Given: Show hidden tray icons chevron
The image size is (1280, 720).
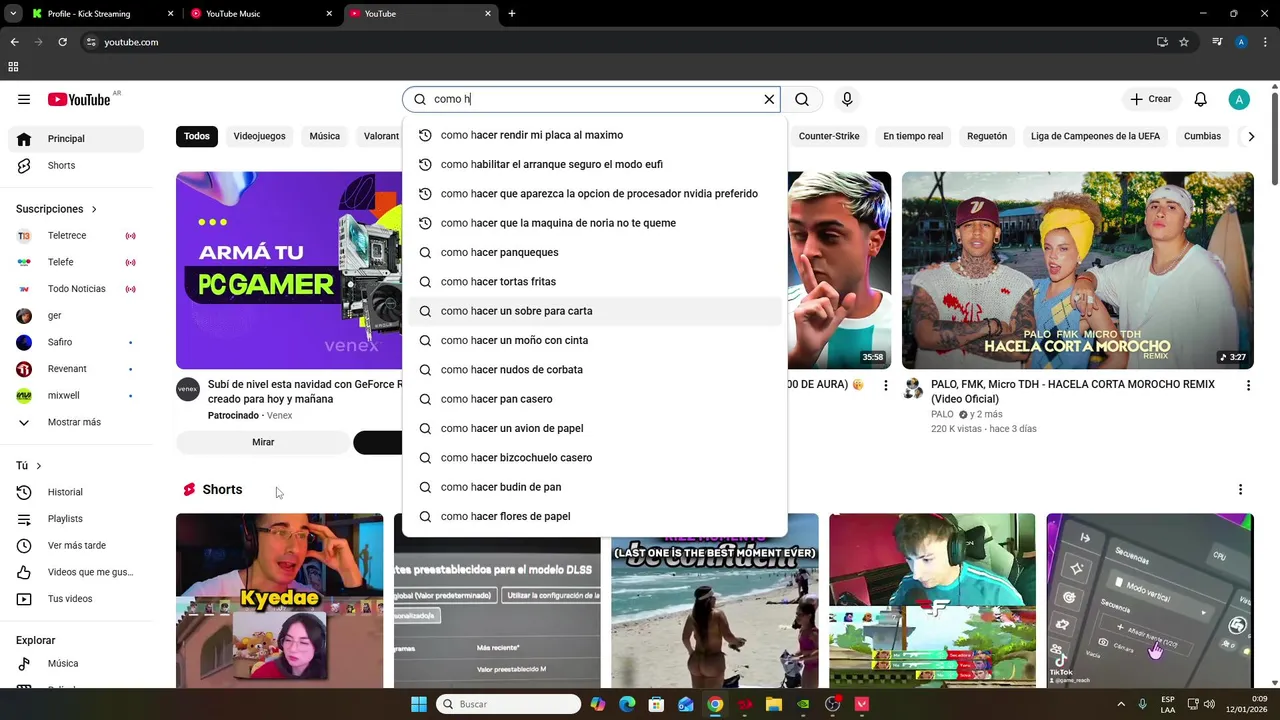Looking at the screenshot, I should [1120, 704].
